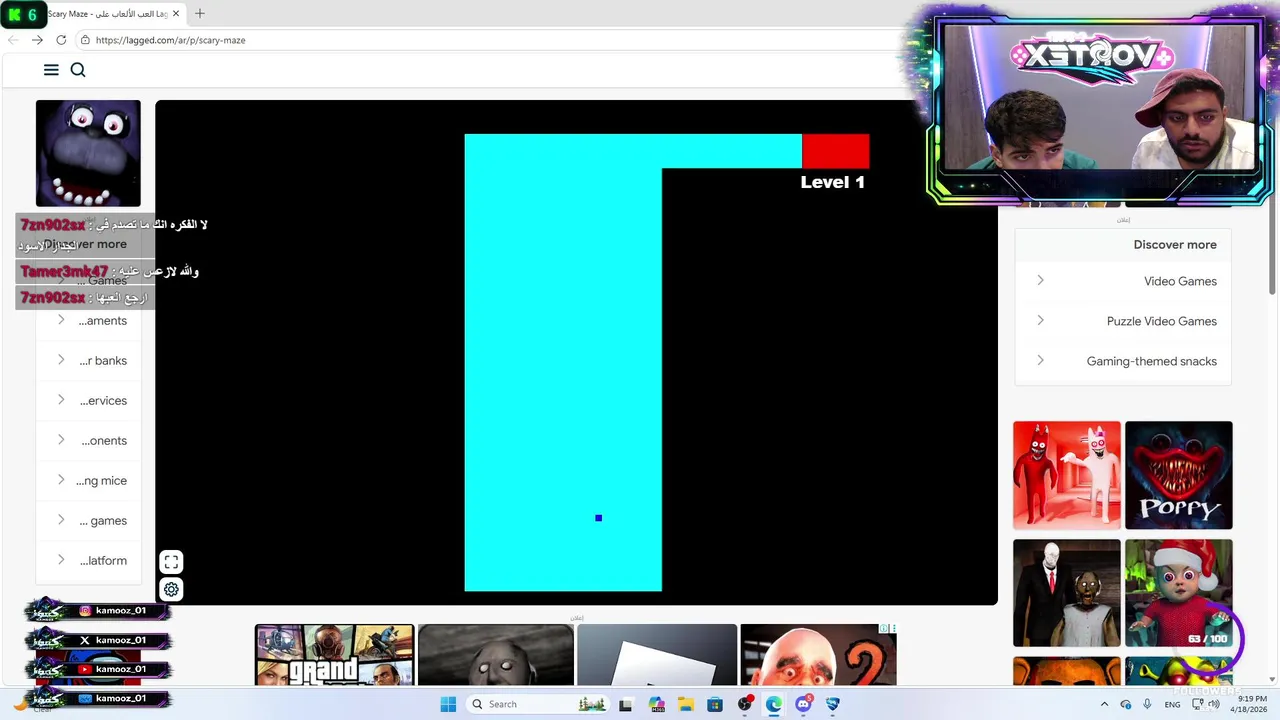Open the gray granny face game thumbnail

coord(496,655)
